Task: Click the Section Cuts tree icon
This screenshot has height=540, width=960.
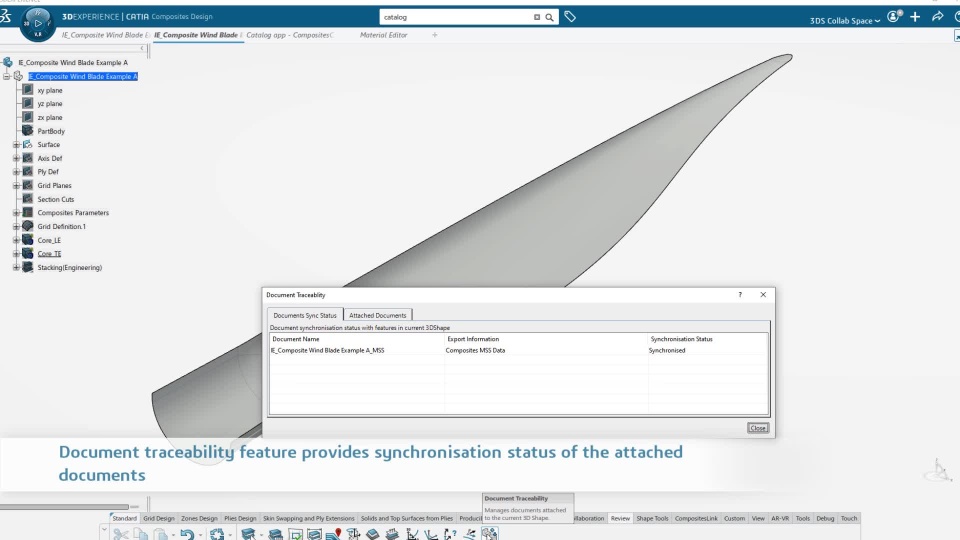Action: [28, 199]
